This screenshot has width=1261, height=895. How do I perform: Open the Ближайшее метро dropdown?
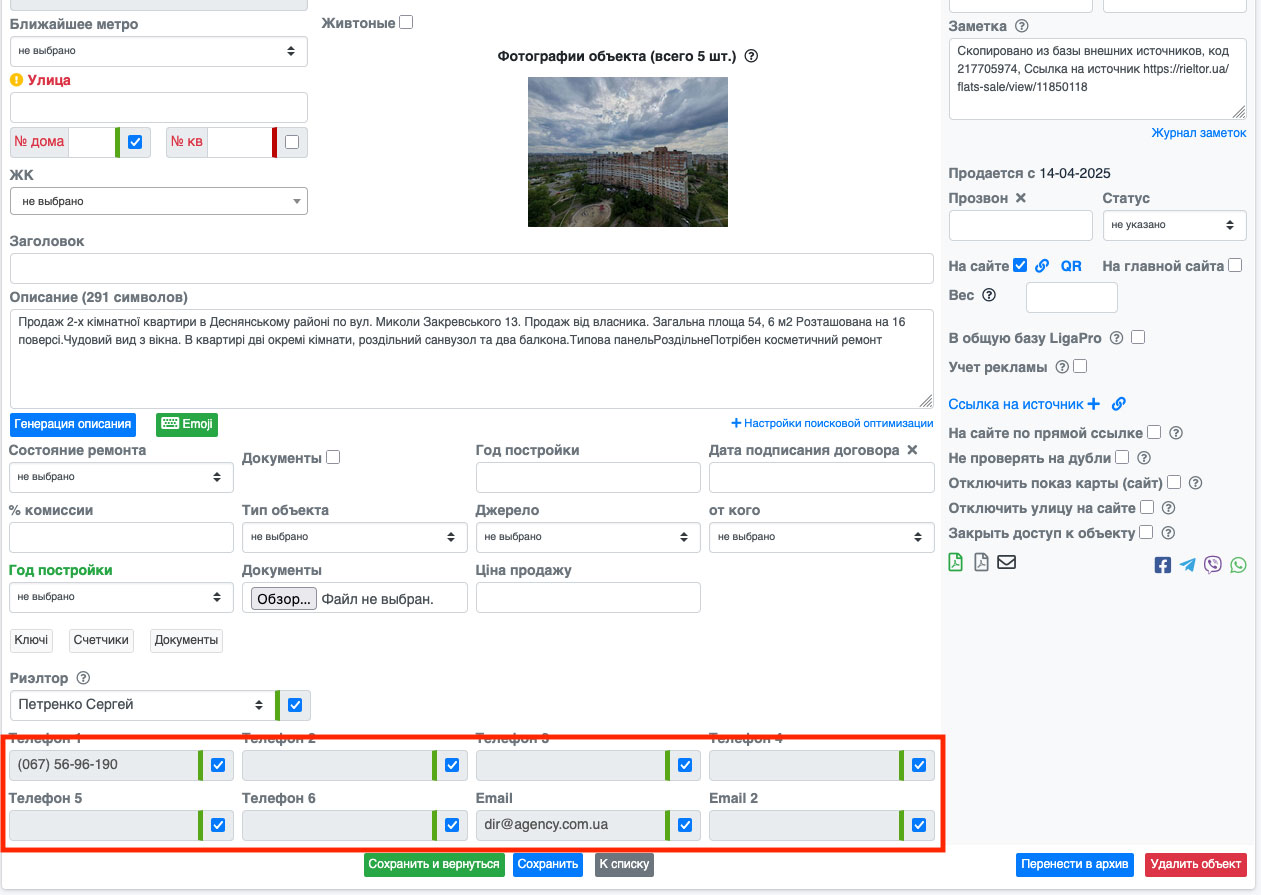point(159,51)
